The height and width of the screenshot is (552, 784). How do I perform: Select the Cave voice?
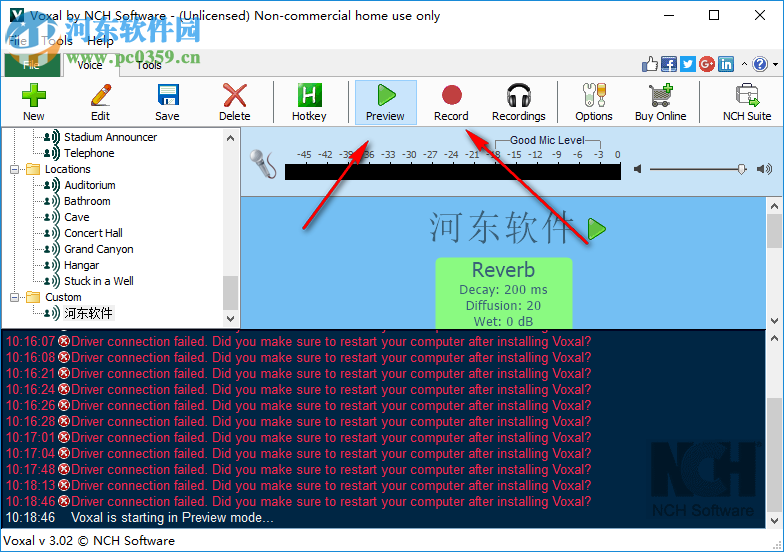[76, 217]
